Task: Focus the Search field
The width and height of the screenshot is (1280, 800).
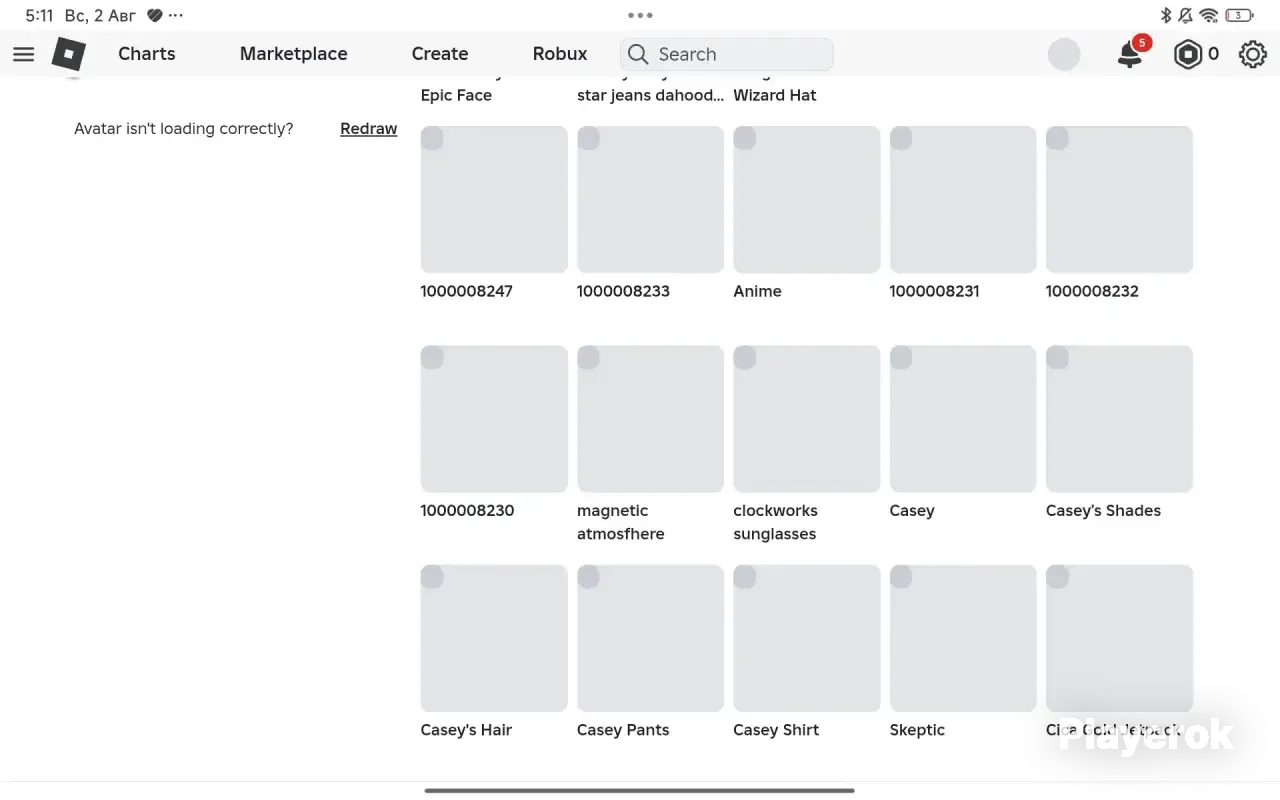Action: 727,54
